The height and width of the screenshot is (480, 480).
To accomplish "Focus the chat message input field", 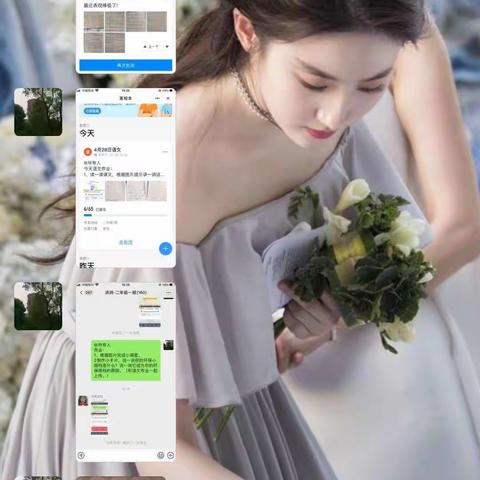I will pos(121,455).
